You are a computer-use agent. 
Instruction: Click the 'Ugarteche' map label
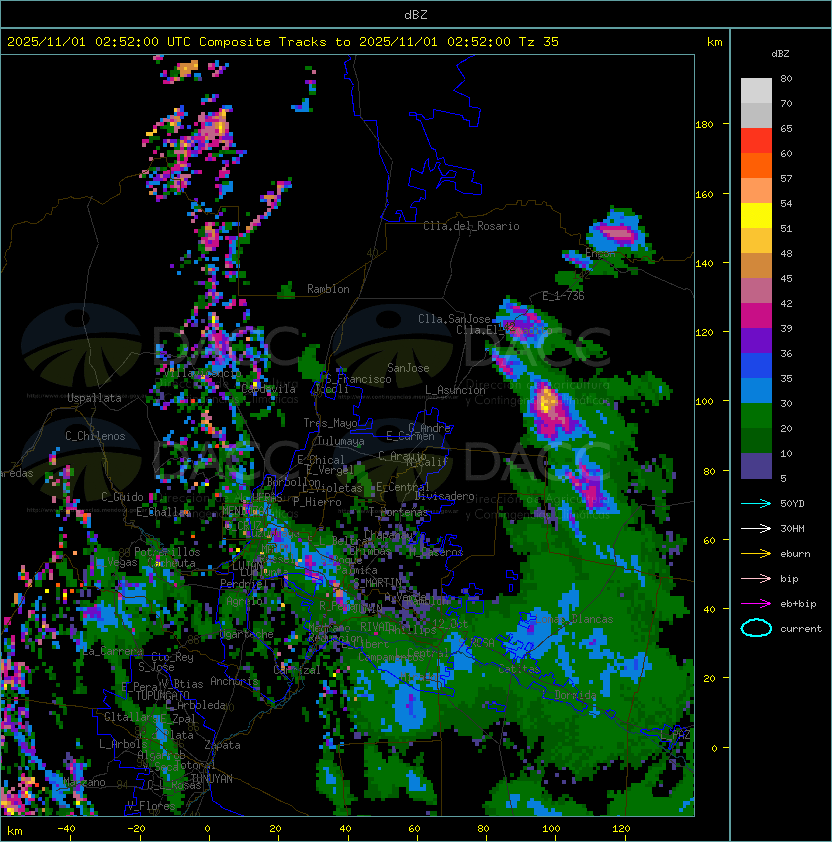pyautogui.click(x=246, y=634)
